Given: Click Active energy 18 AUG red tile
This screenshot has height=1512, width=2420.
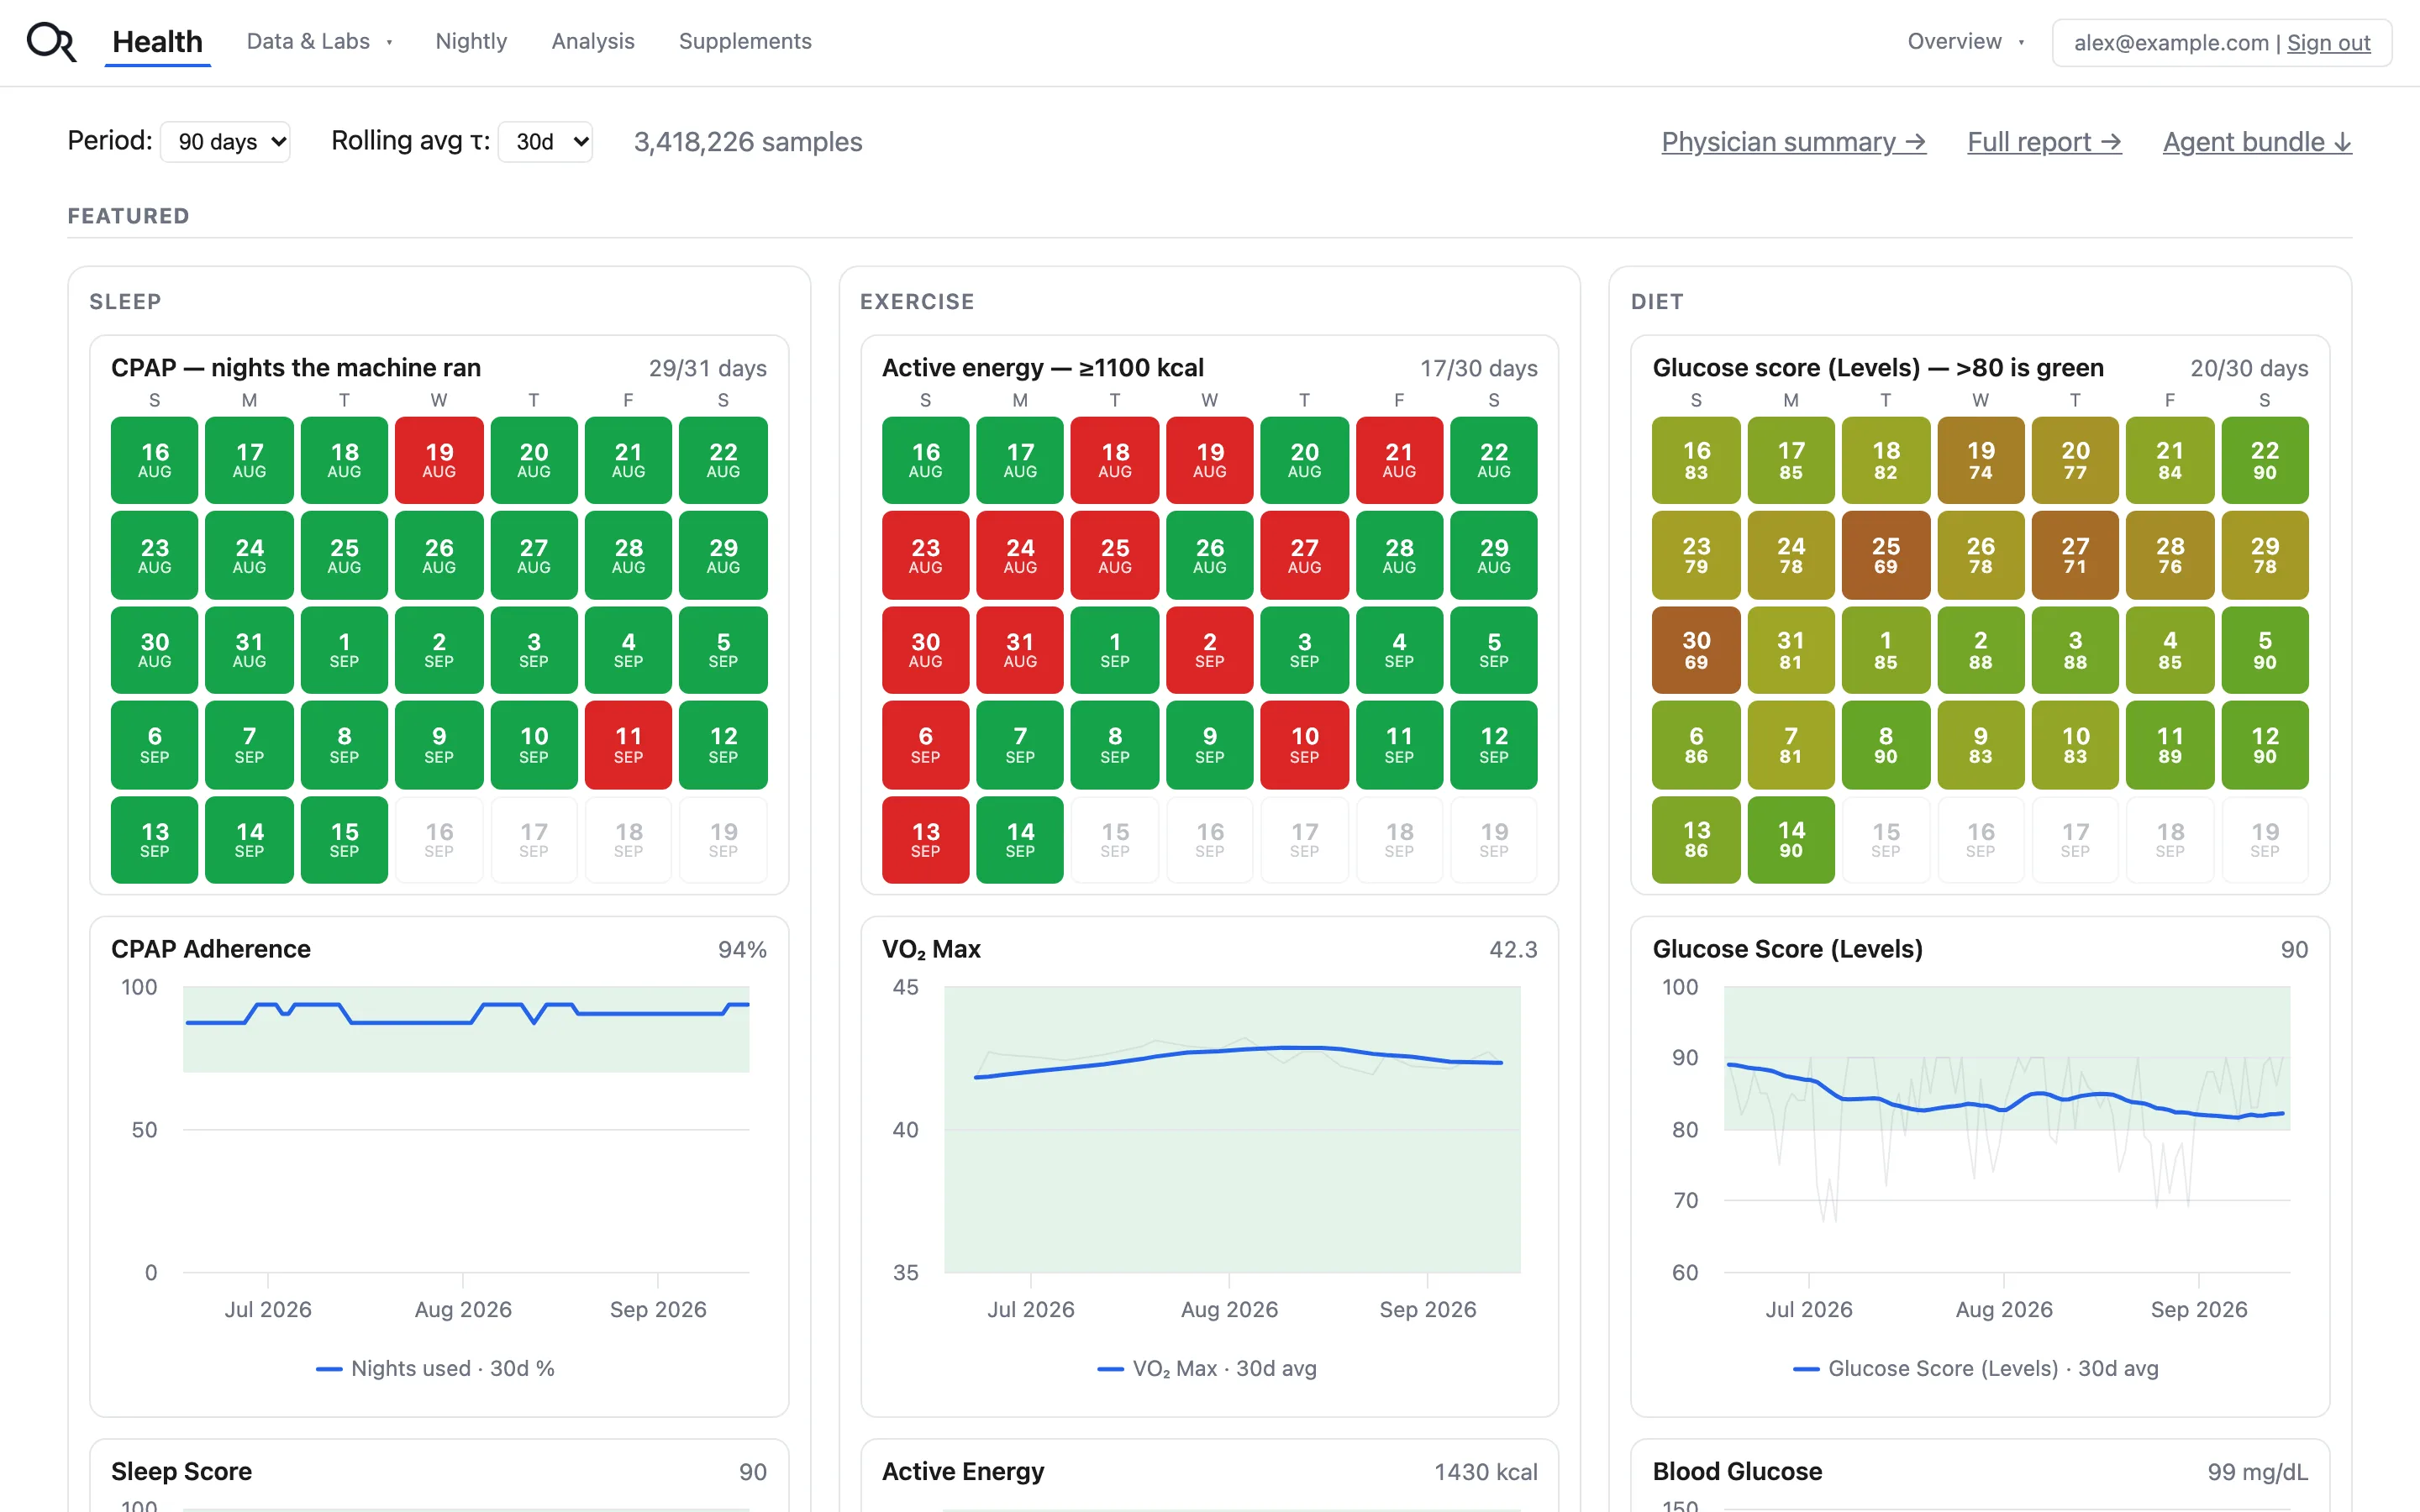Looking at the screenshot, I should click(x=1115, y=460).
